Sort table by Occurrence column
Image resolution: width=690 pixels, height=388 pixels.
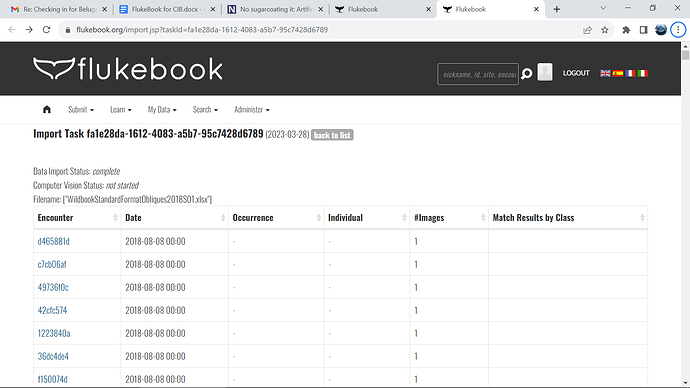[276, 217]
